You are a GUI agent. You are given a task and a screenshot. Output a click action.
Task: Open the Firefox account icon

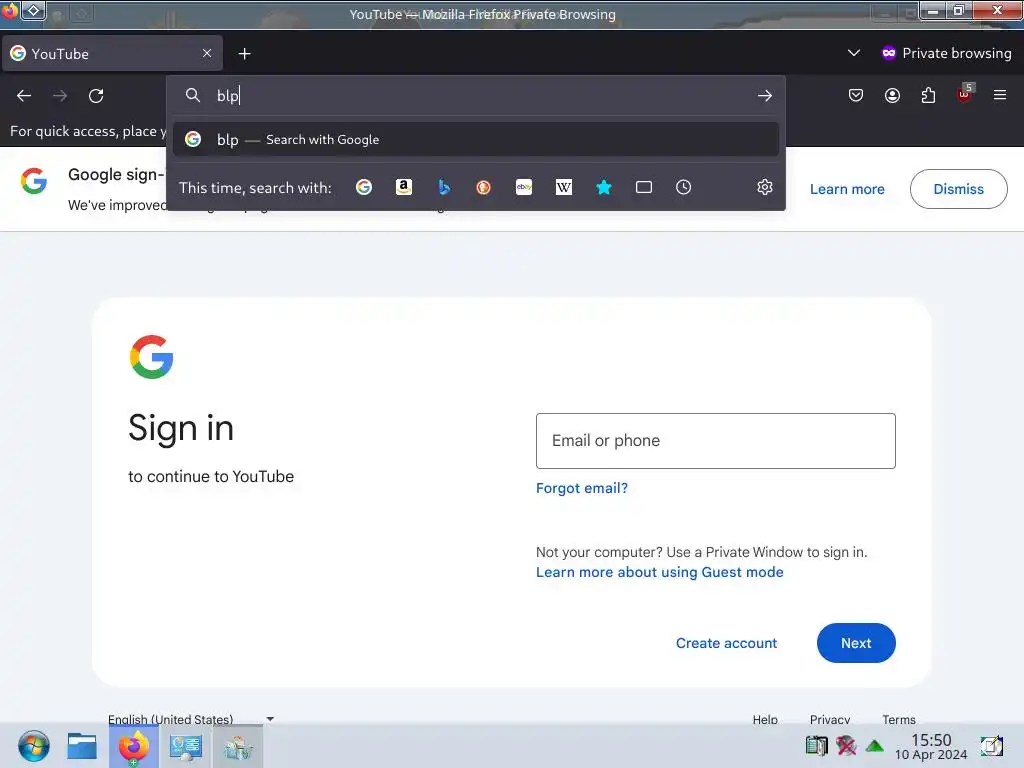tap(892, 96)
